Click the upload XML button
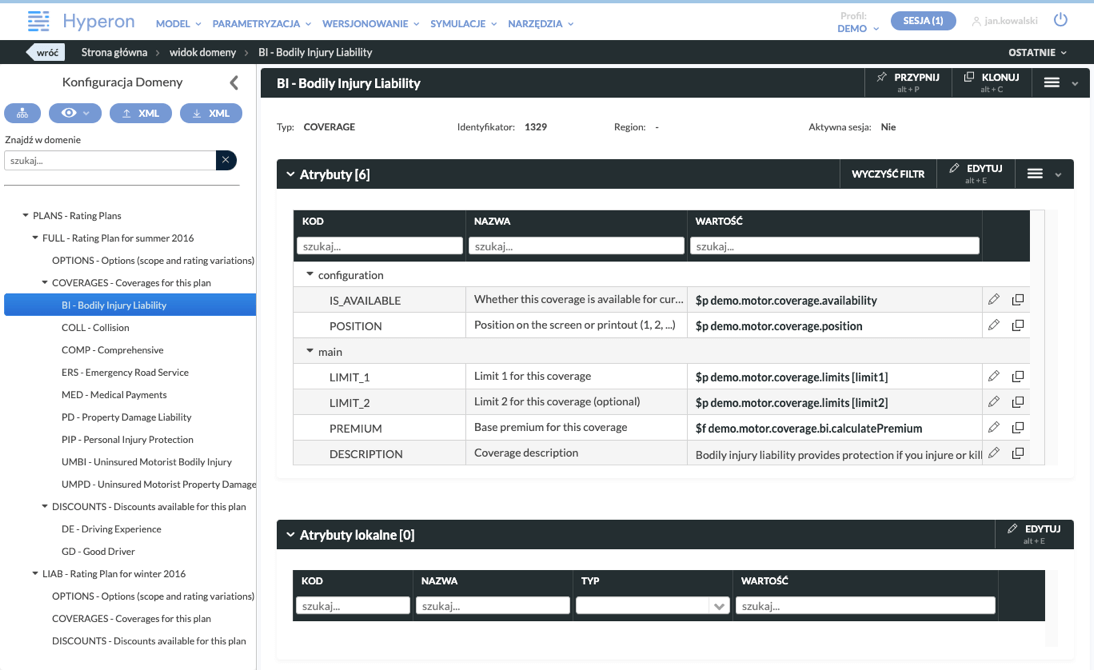The height and width of the screenshot is (670, 1094). (141, 113)
